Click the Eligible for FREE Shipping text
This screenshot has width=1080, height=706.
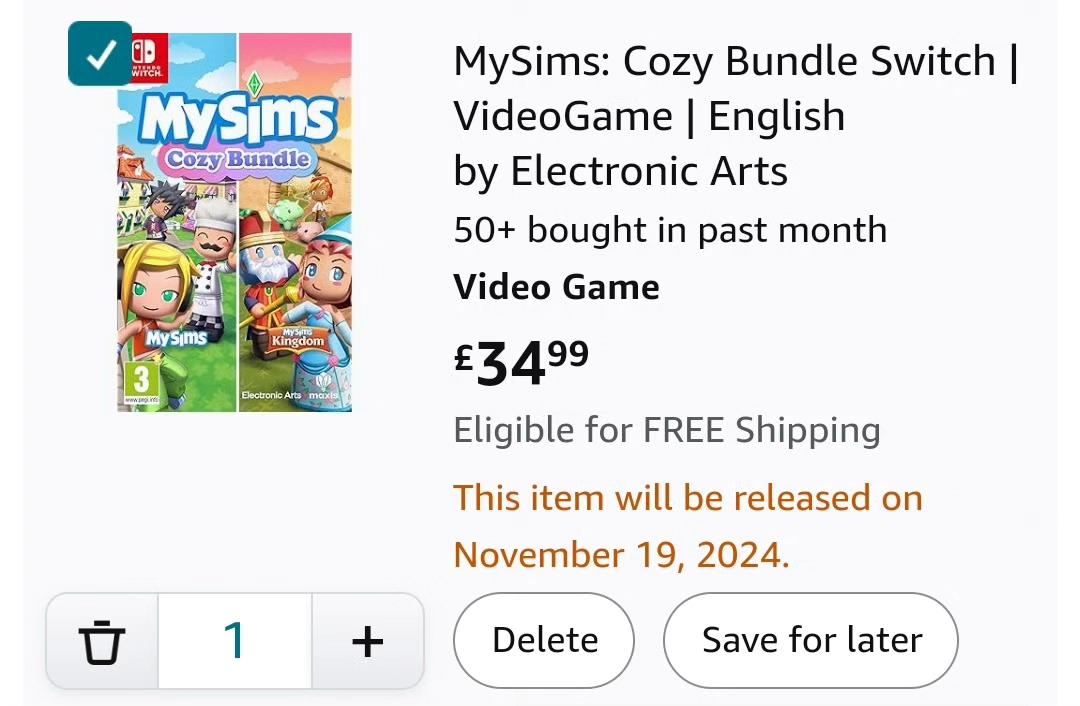coord(667,430)
